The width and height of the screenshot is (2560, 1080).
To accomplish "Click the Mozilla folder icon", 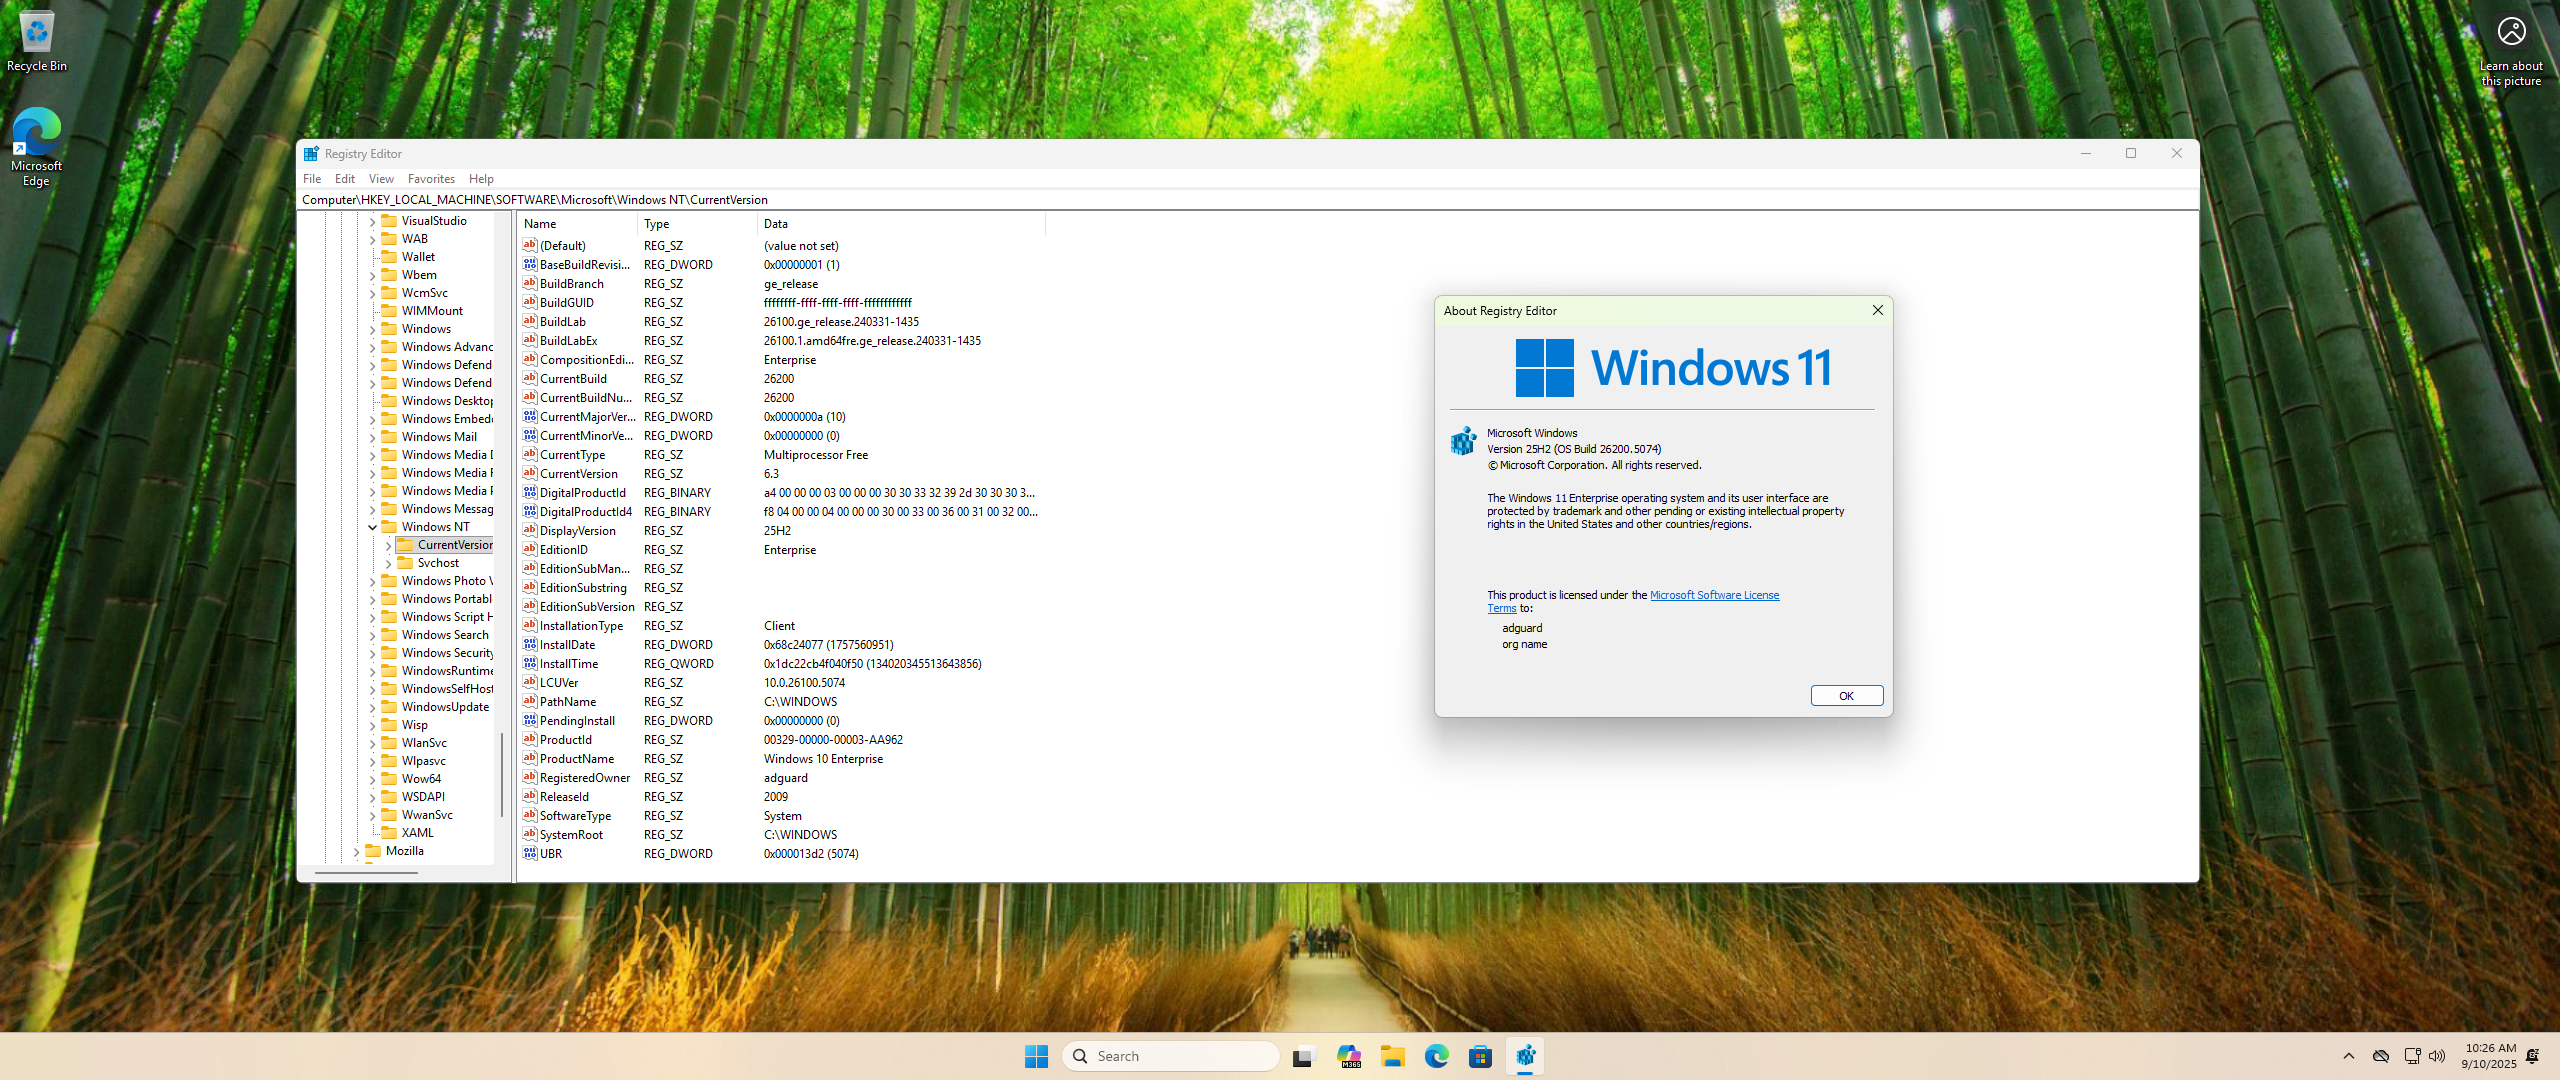I will coord(373,851).
